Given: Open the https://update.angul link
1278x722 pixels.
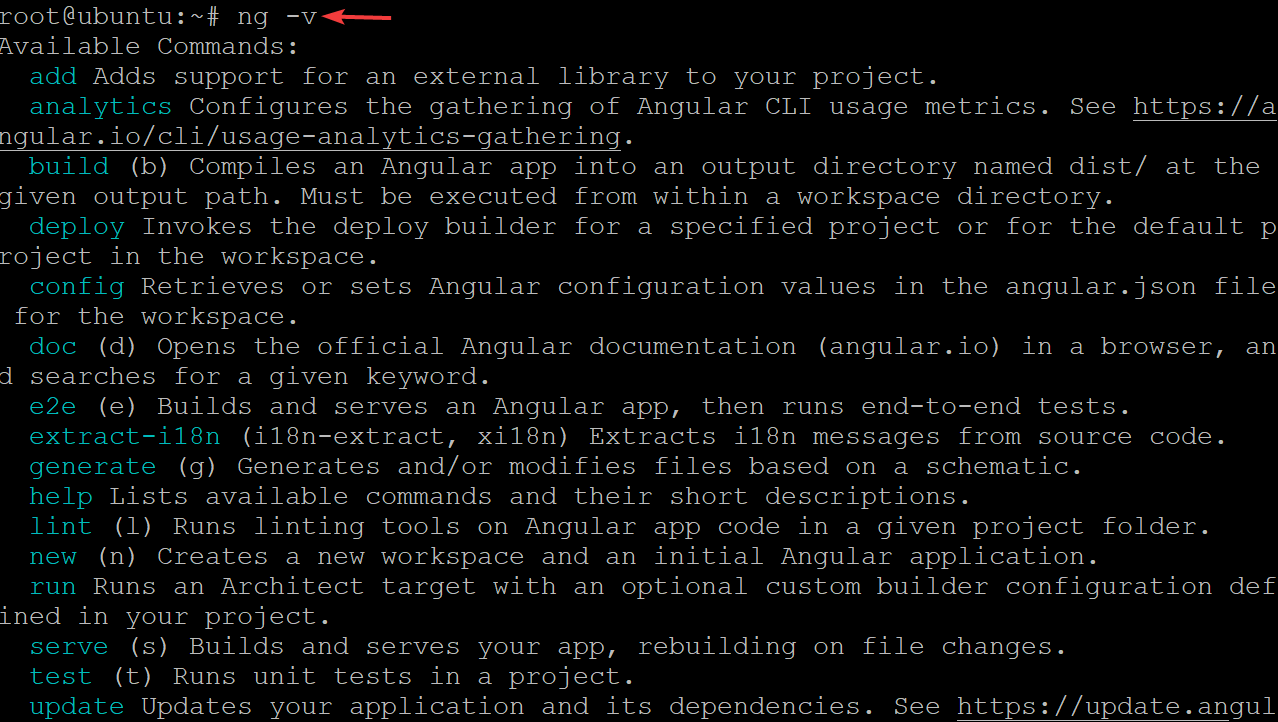Looking at the screenshot, I should point(1117,706).
